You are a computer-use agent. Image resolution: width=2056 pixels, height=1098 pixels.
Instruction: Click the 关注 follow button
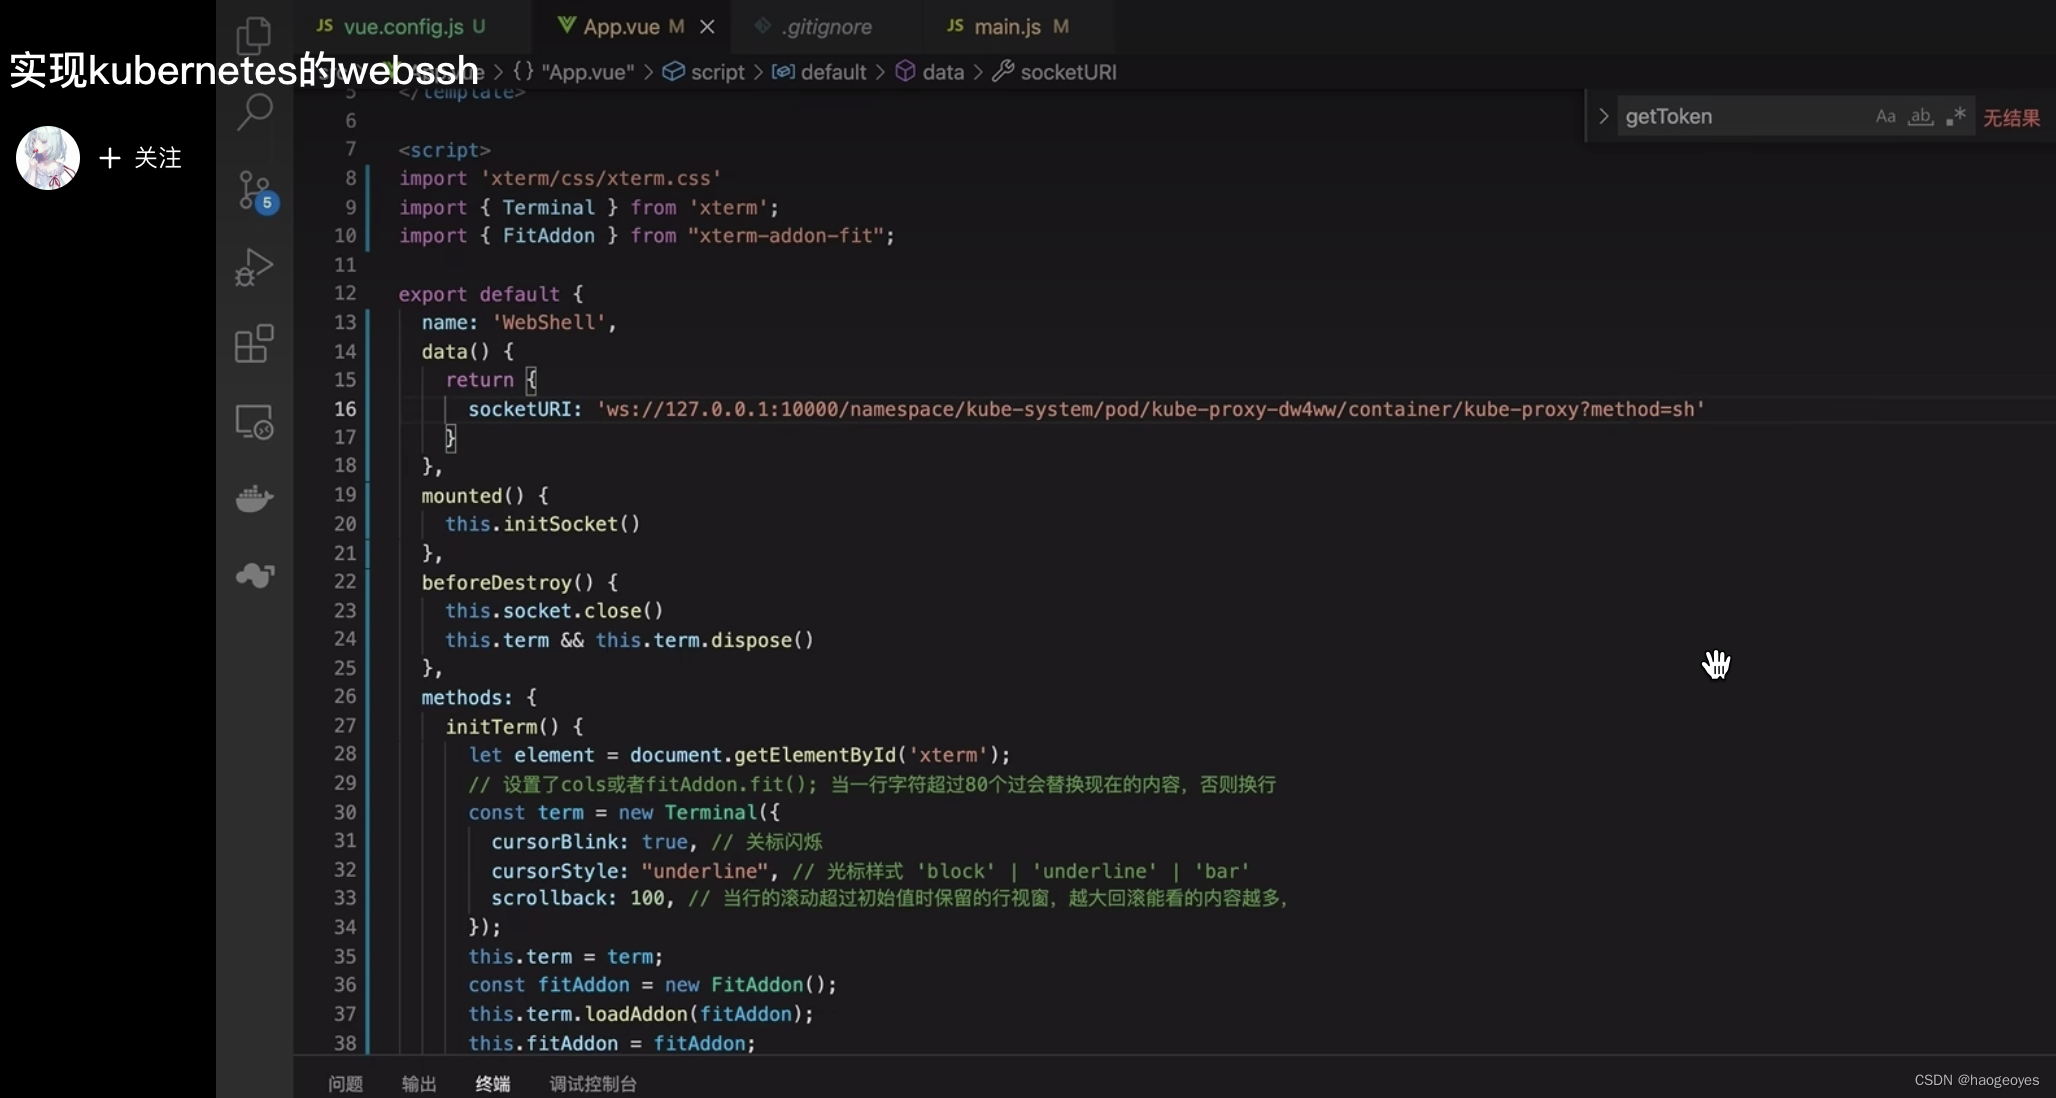141,158
